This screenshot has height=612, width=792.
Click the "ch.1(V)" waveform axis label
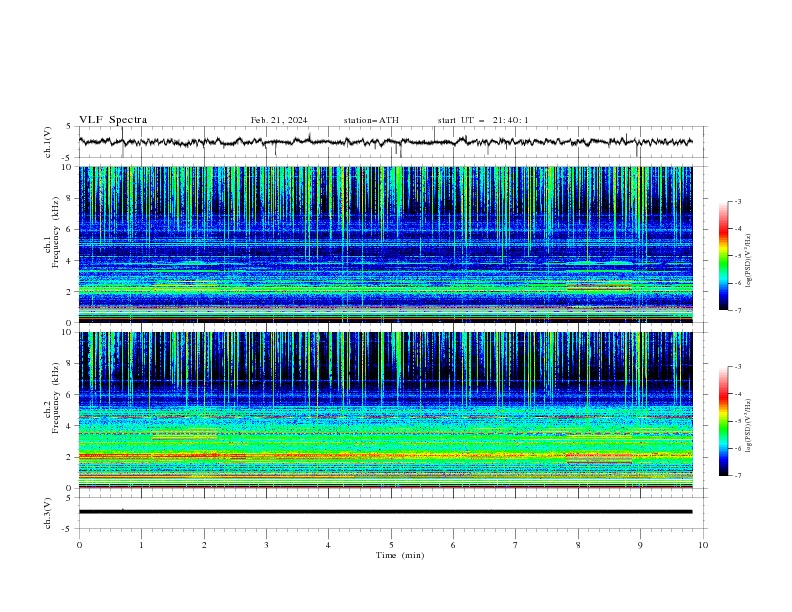coord(48,142)
